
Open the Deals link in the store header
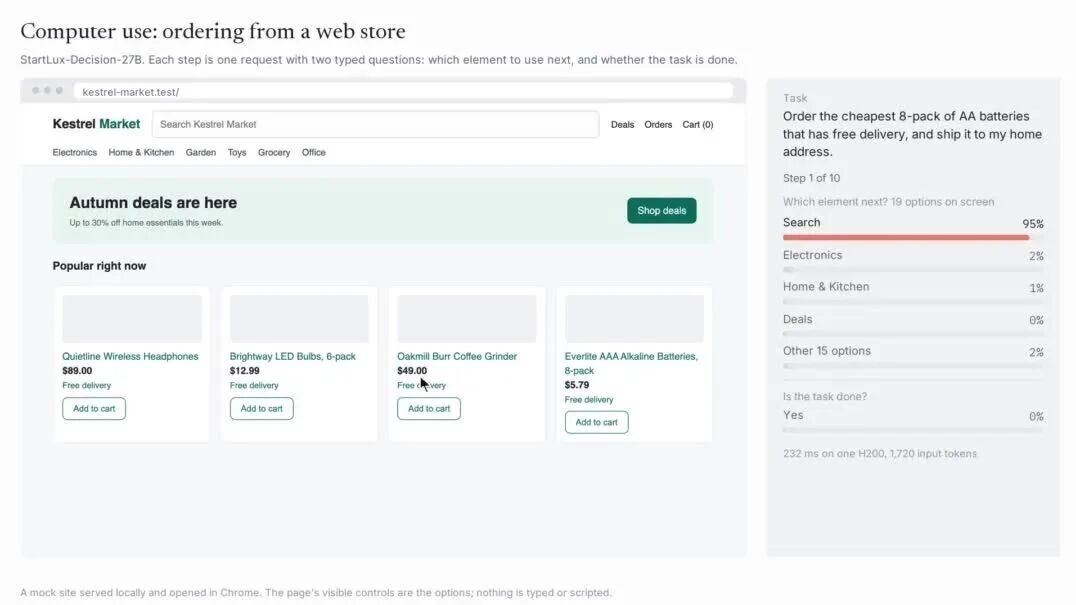[x=622, y=125]
